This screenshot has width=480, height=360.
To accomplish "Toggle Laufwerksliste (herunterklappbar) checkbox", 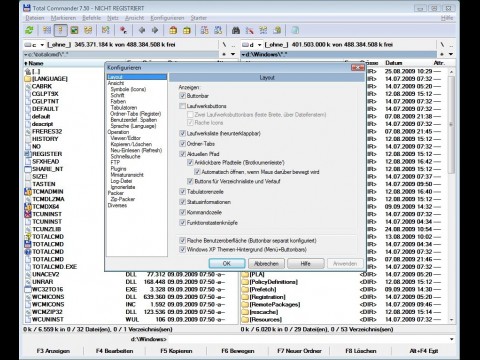I will (x=182, y=133).
